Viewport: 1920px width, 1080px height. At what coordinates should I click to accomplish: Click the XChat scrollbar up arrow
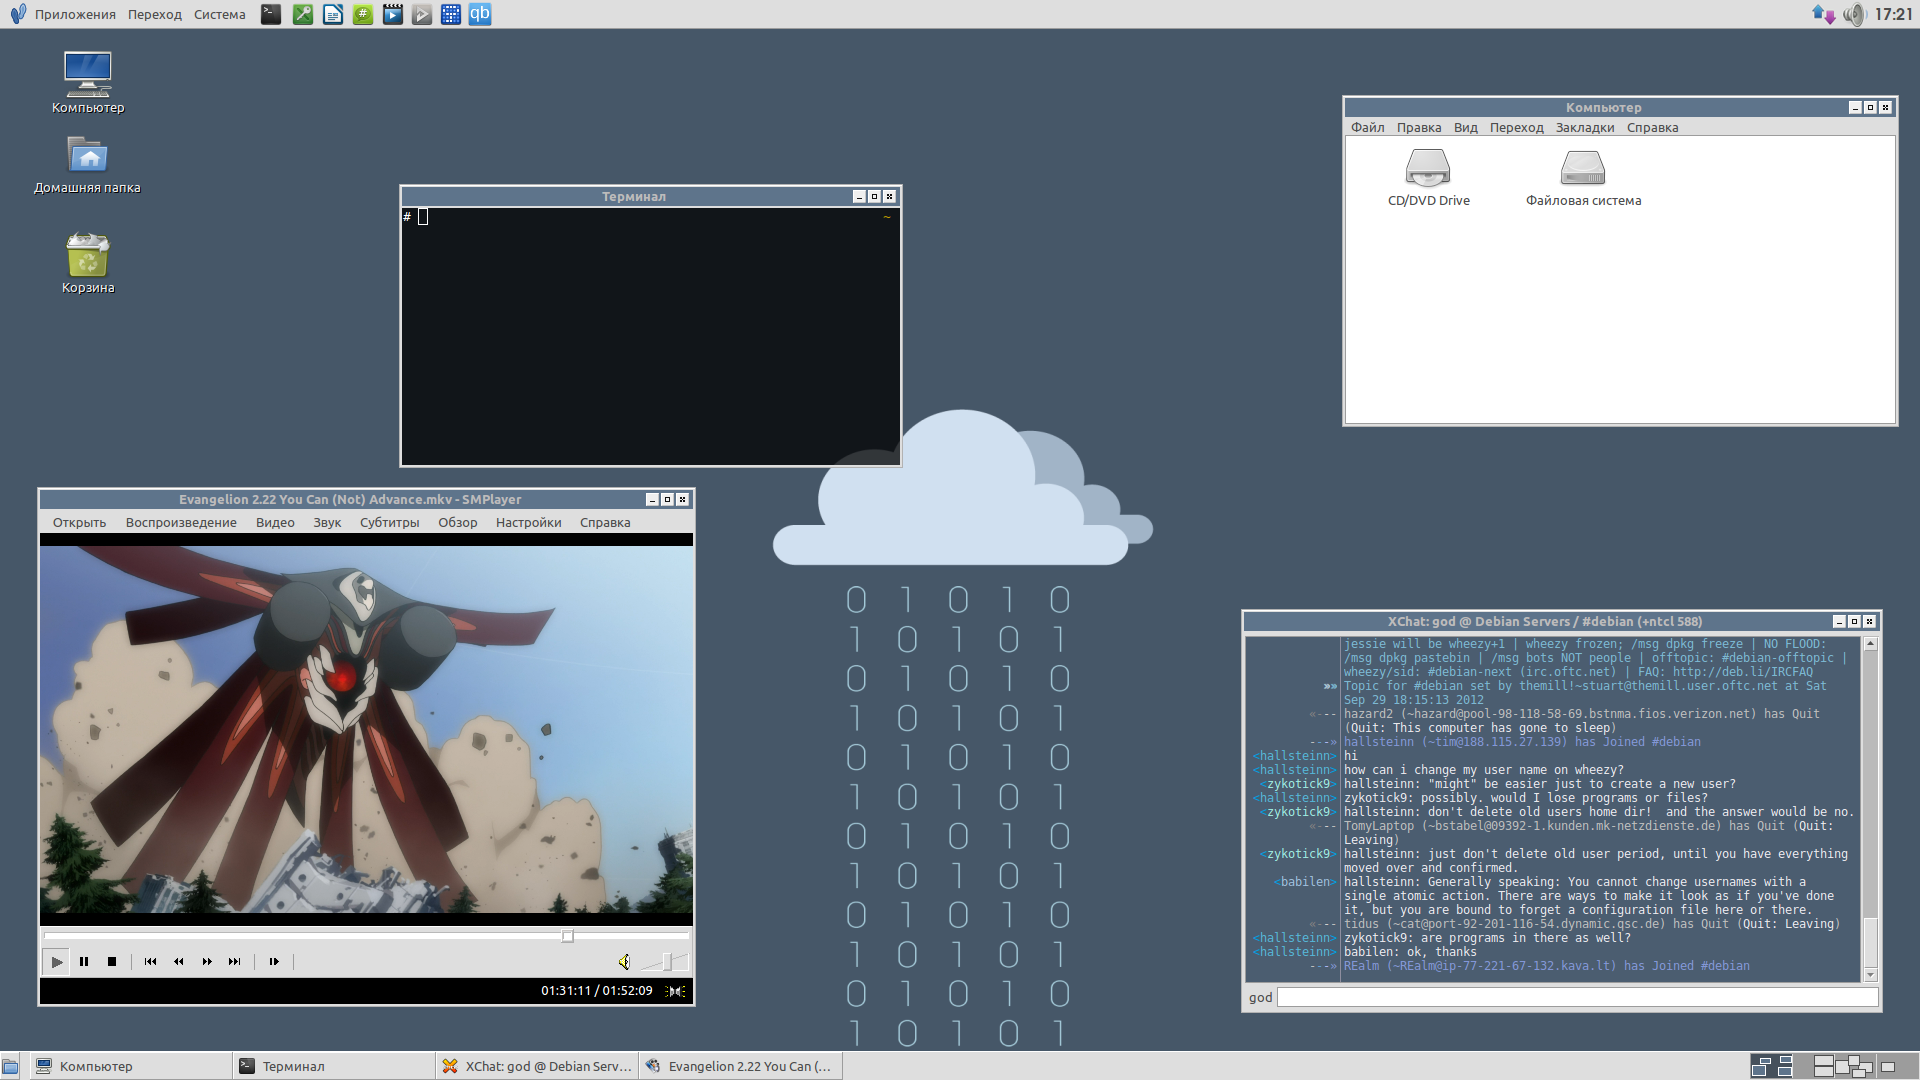pos(1870,645)
